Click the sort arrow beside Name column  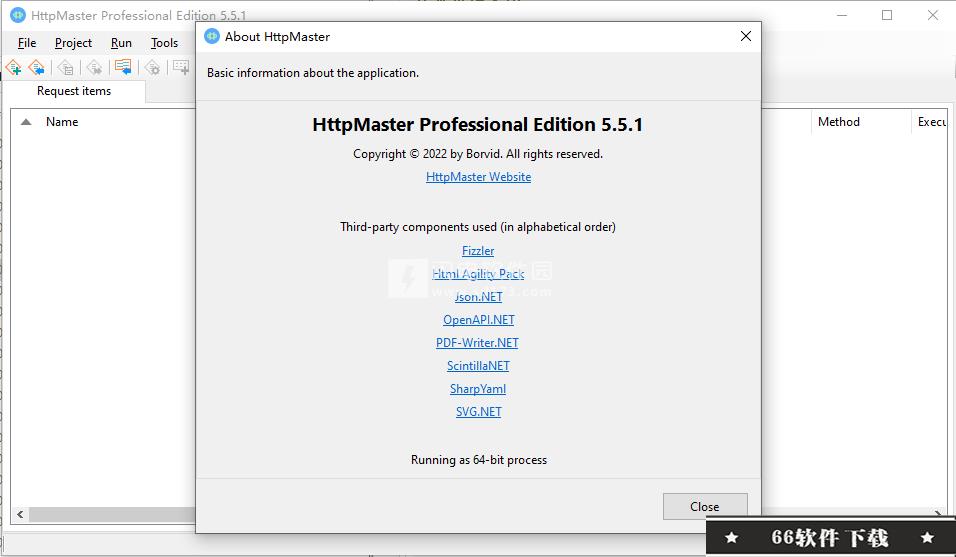pos(26,122)
